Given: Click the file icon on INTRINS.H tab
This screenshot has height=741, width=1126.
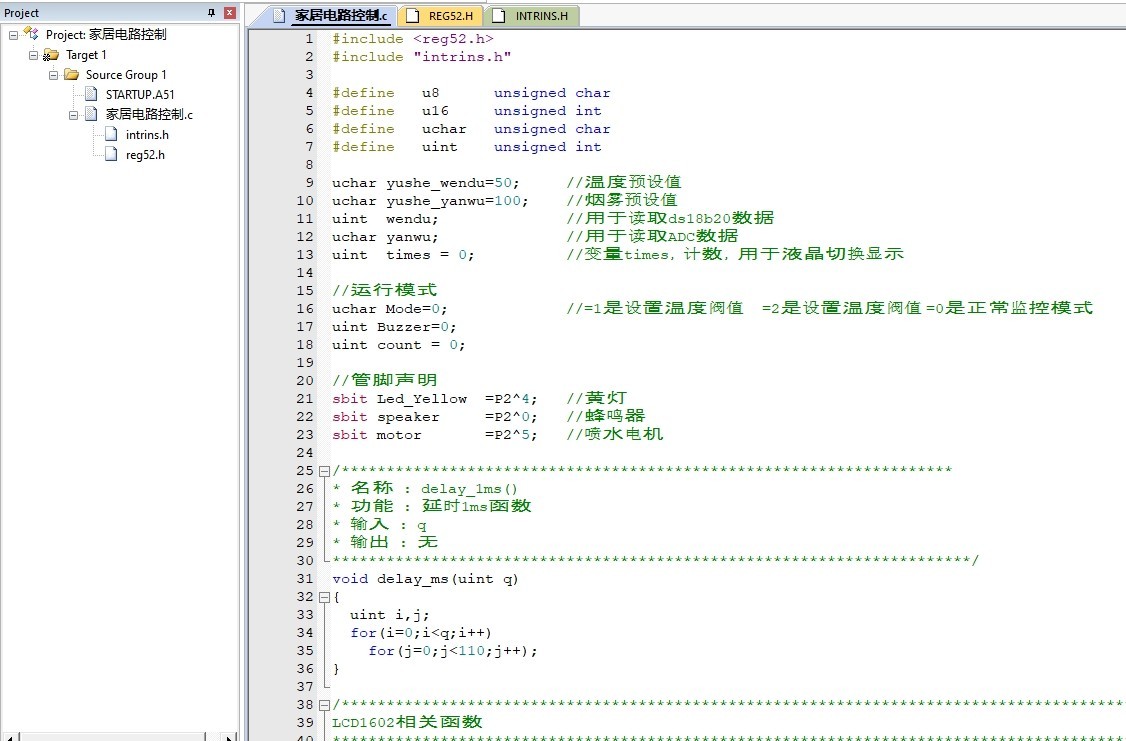Looking at the screenshot, I should coord(499,16).
